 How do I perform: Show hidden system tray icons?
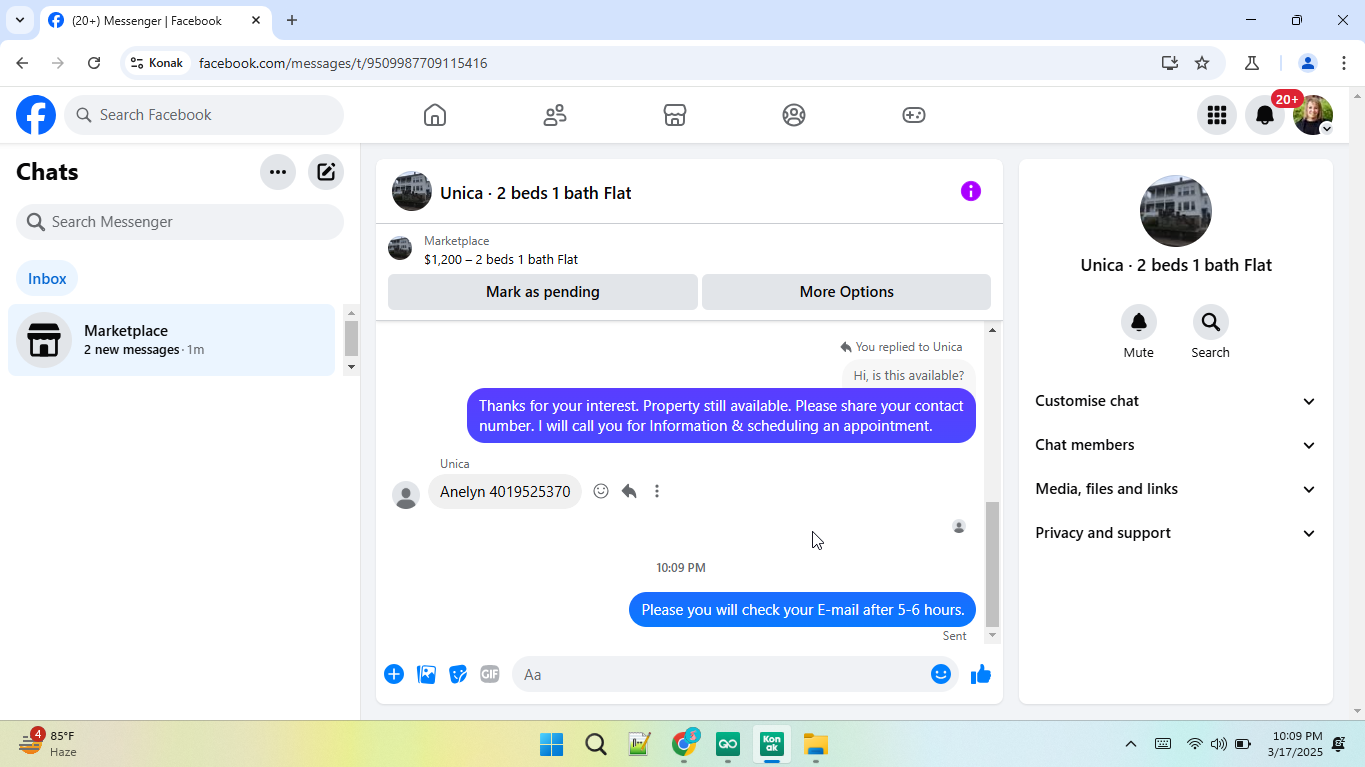click(x=1131, y=744)
